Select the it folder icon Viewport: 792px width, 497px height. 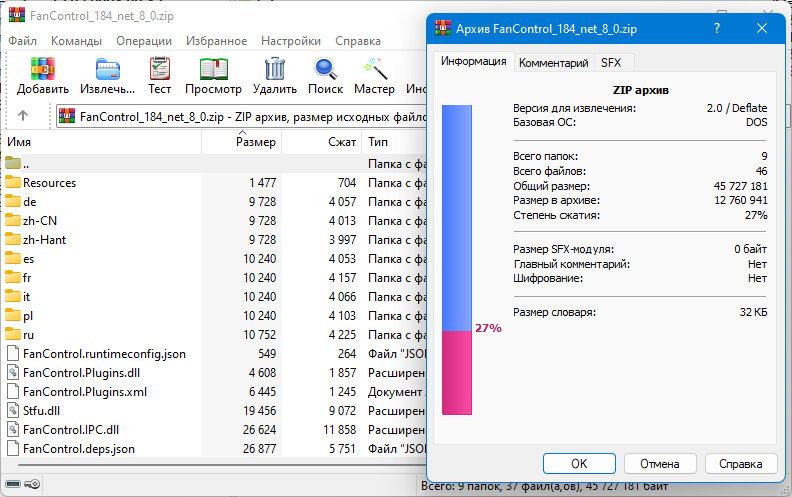coord(13,296)
